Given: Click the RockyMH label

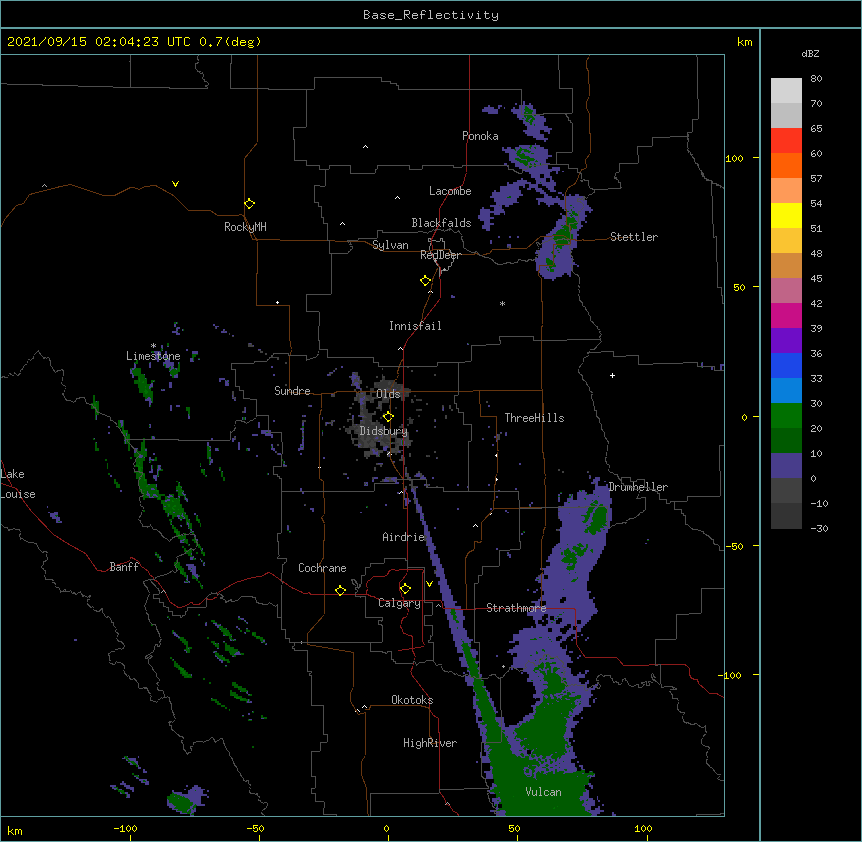Looking at the screenshot, I should pos(245,227).
